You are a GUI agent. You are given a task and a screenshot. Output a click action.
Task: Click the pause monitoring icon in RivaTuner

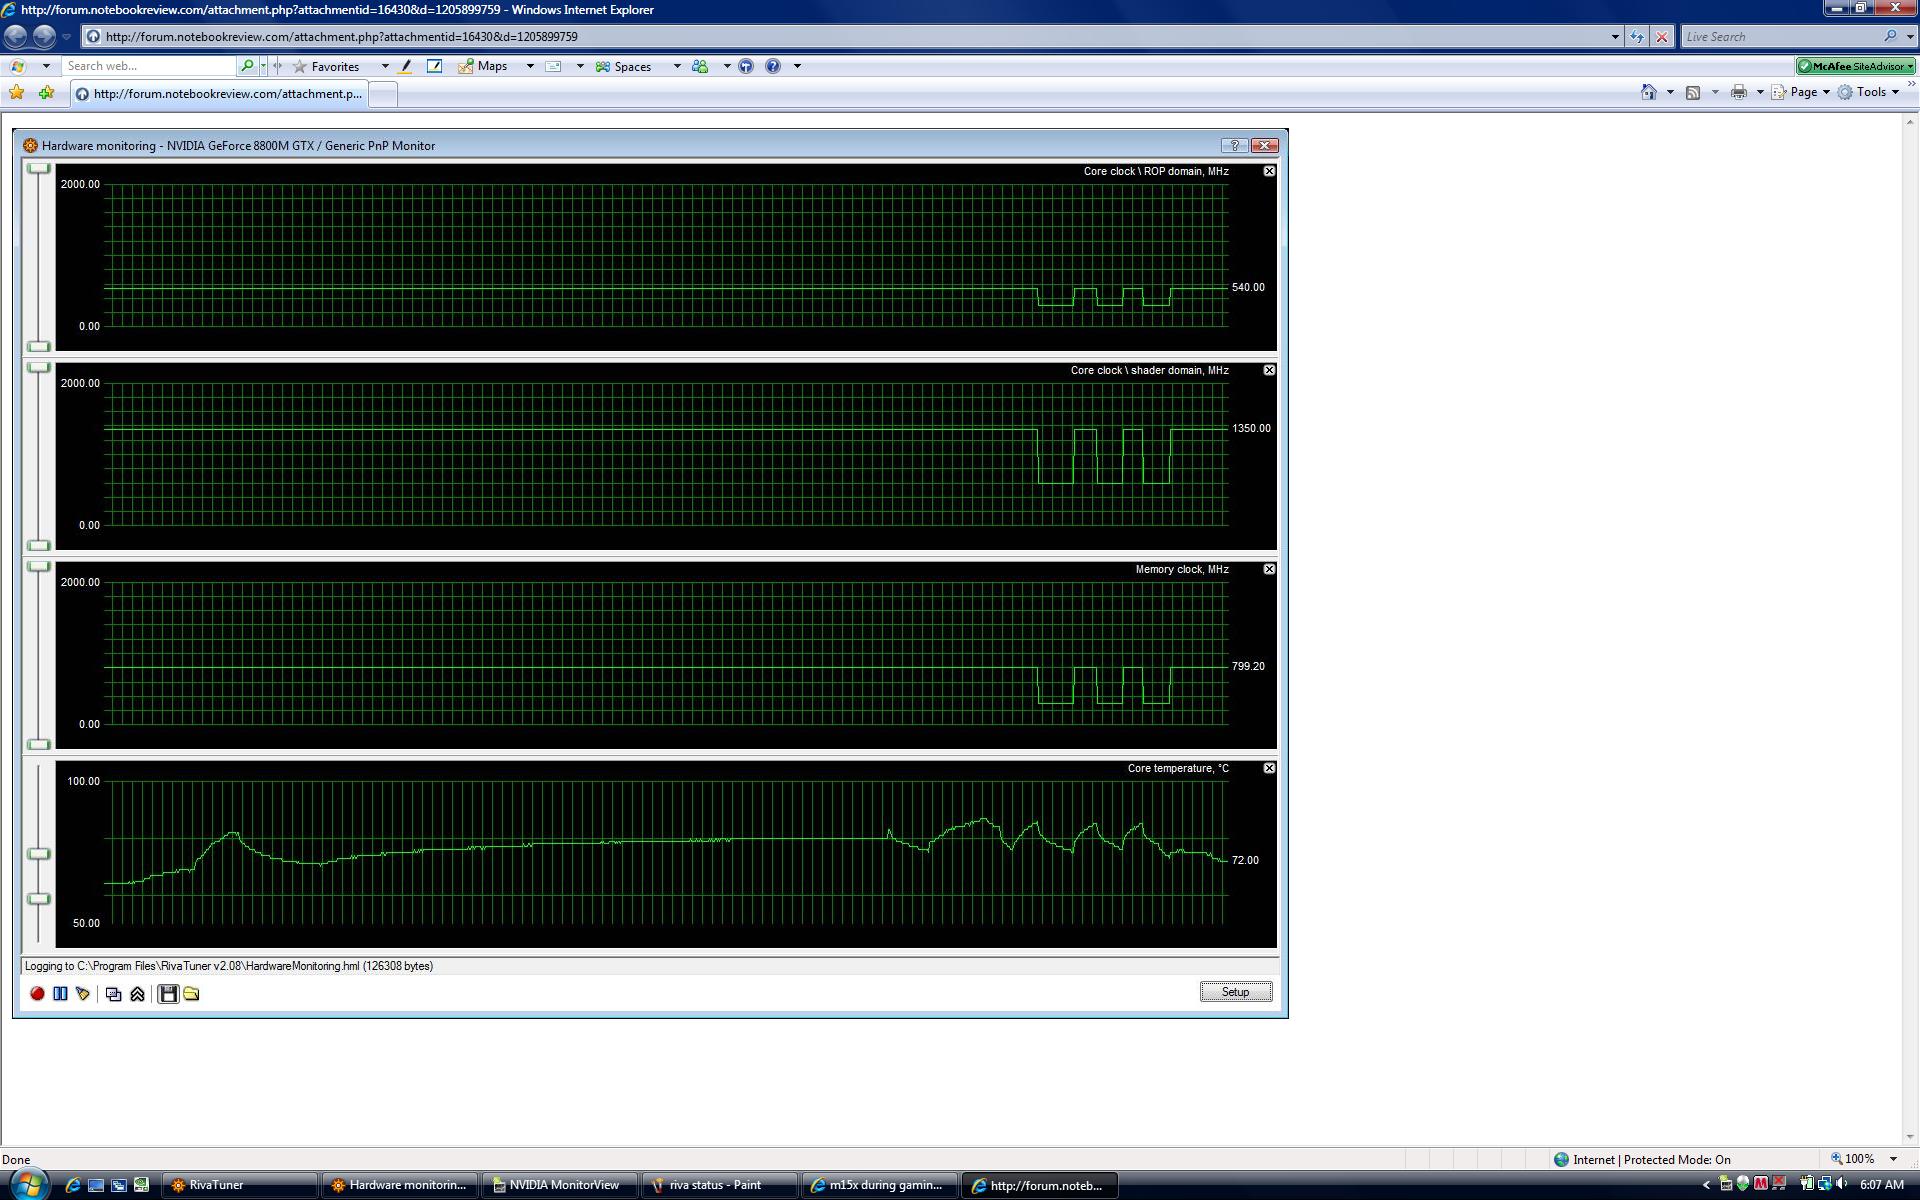pyautogui.click(x=60, y=993)
